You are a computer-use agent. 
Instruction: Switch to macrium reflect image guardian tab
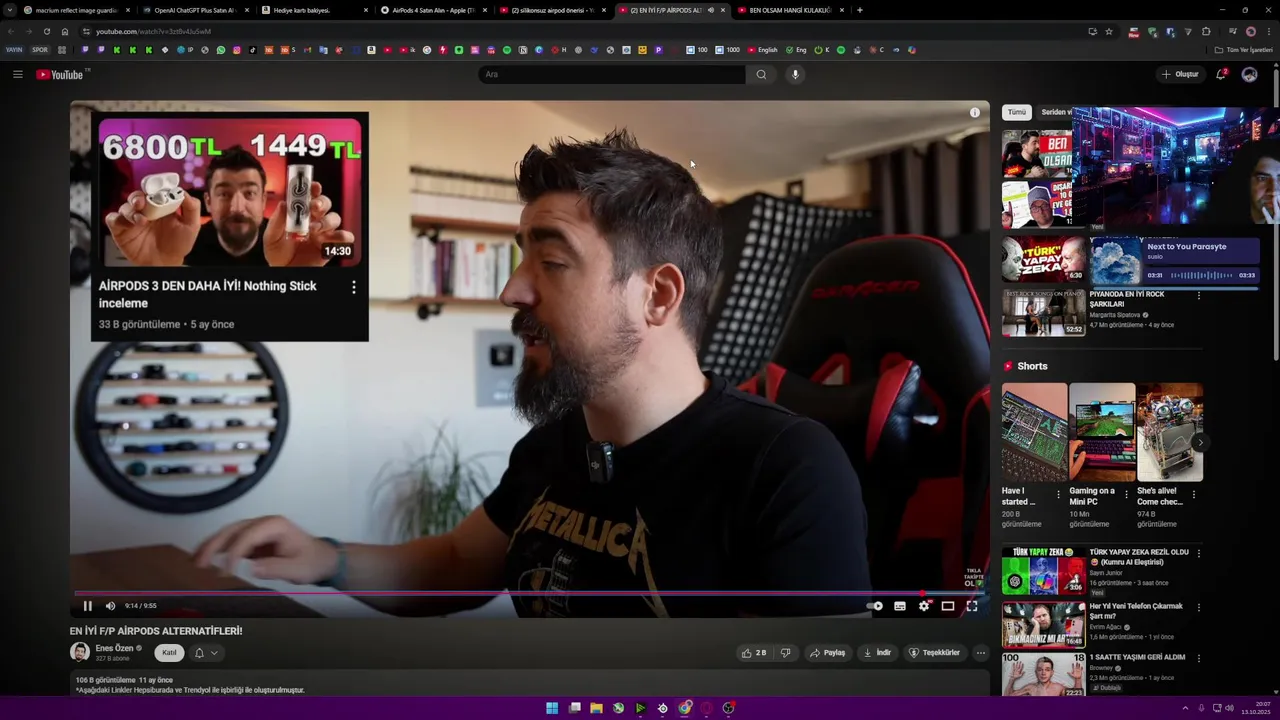[x=76, y=10]
